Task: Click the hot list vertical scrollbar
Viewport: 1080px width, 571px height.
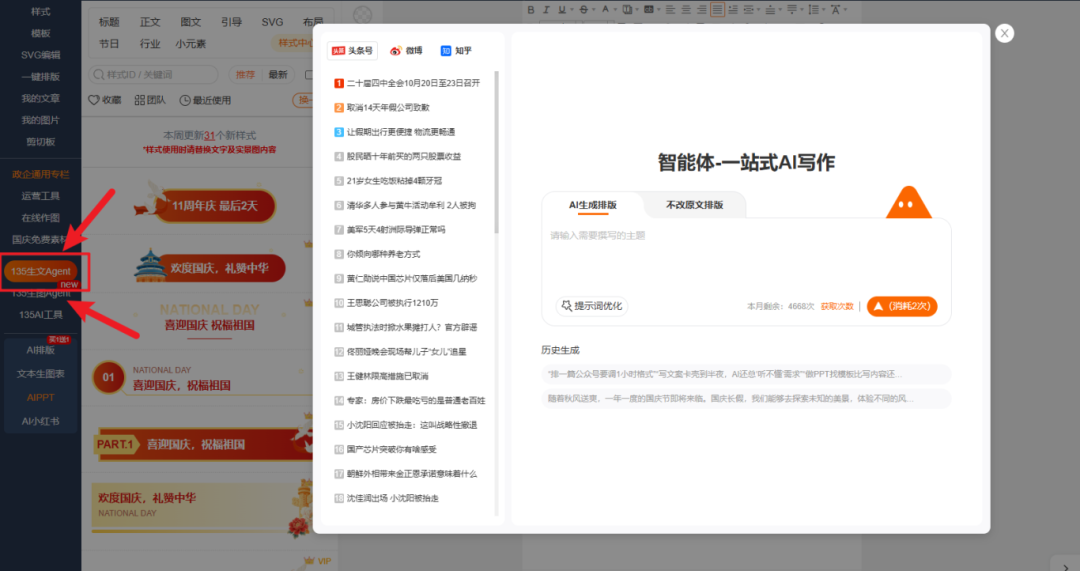Action: click(x=497, y=150)
